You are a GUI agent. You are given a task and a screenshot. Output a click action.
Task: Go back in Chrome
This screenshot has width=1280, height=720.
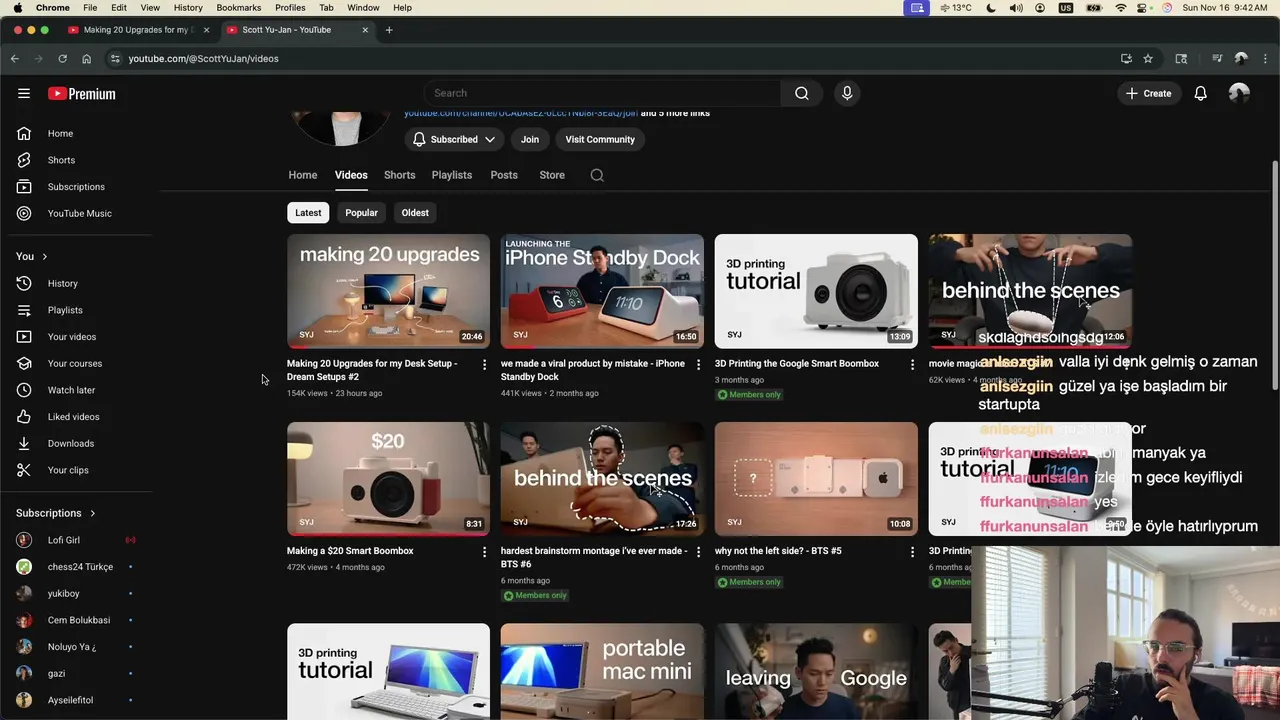coord(15,59)
